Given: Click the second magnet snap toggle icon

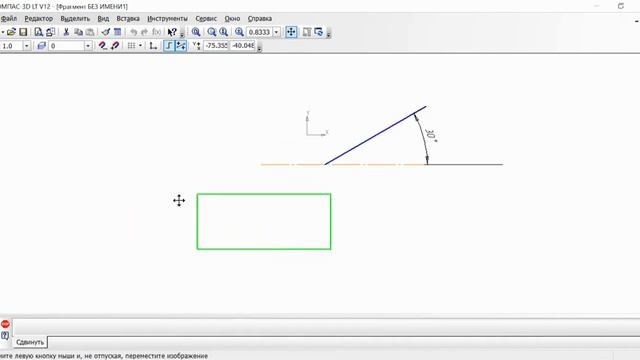Looking at the screenshot, I should 115,46.
